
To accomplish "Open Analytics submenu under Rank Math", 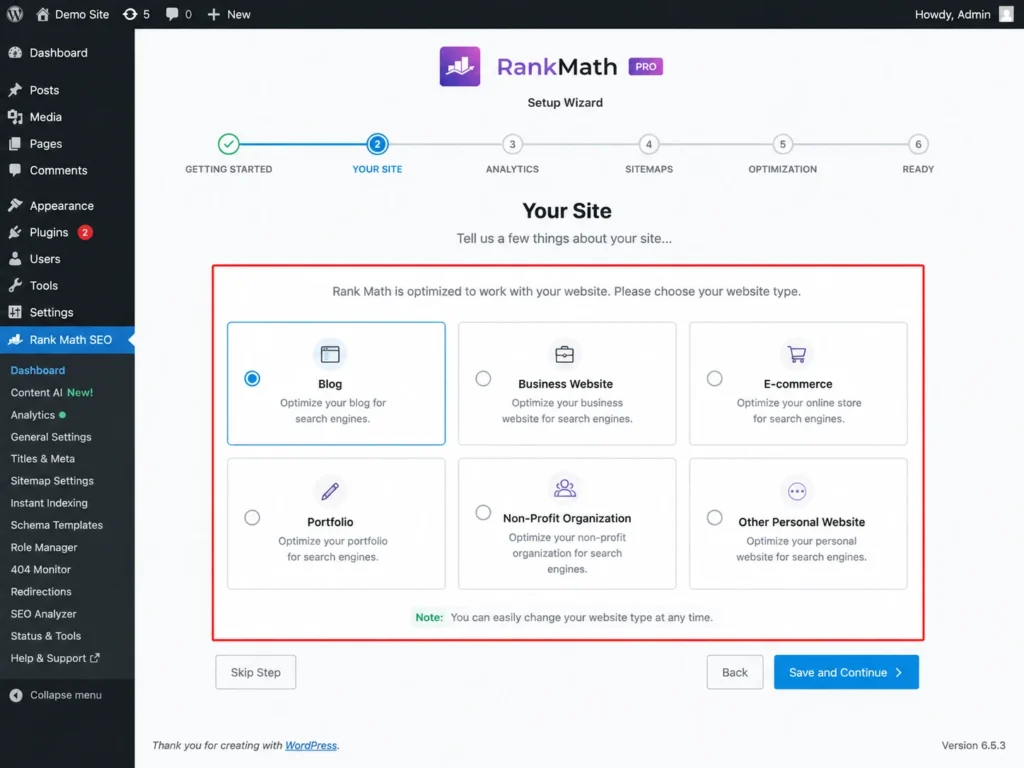I will click(38, 415).
